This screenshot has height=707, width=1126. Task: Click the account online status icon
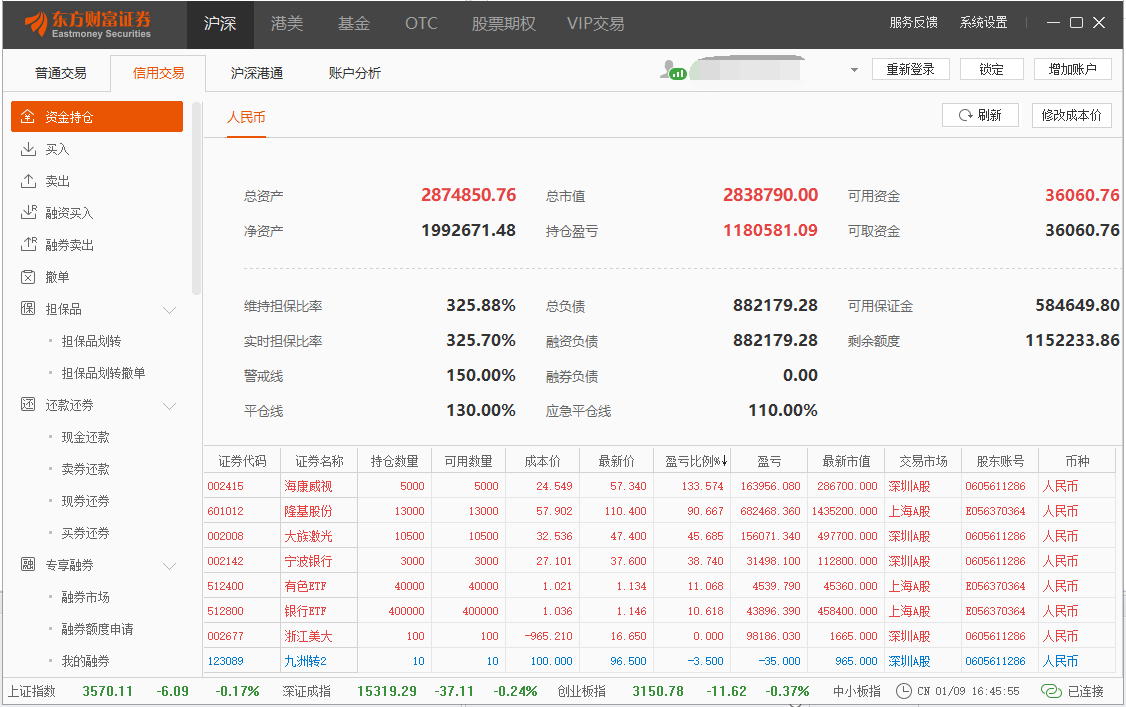pyautogui.click(x=674, y=70)
